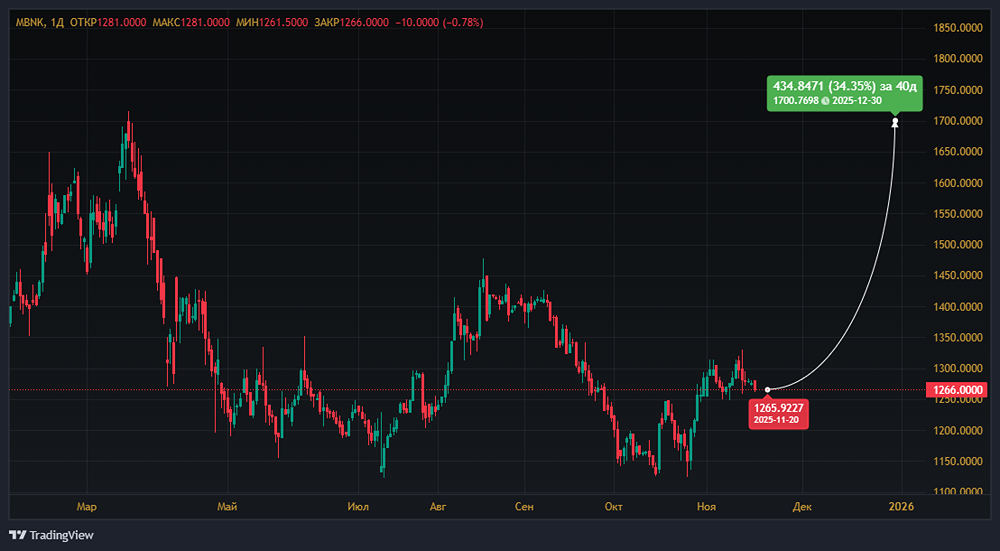Select the white forecast end point marker
The height and width of the screenshot is (551, 1000).
(x=895, y=121)
